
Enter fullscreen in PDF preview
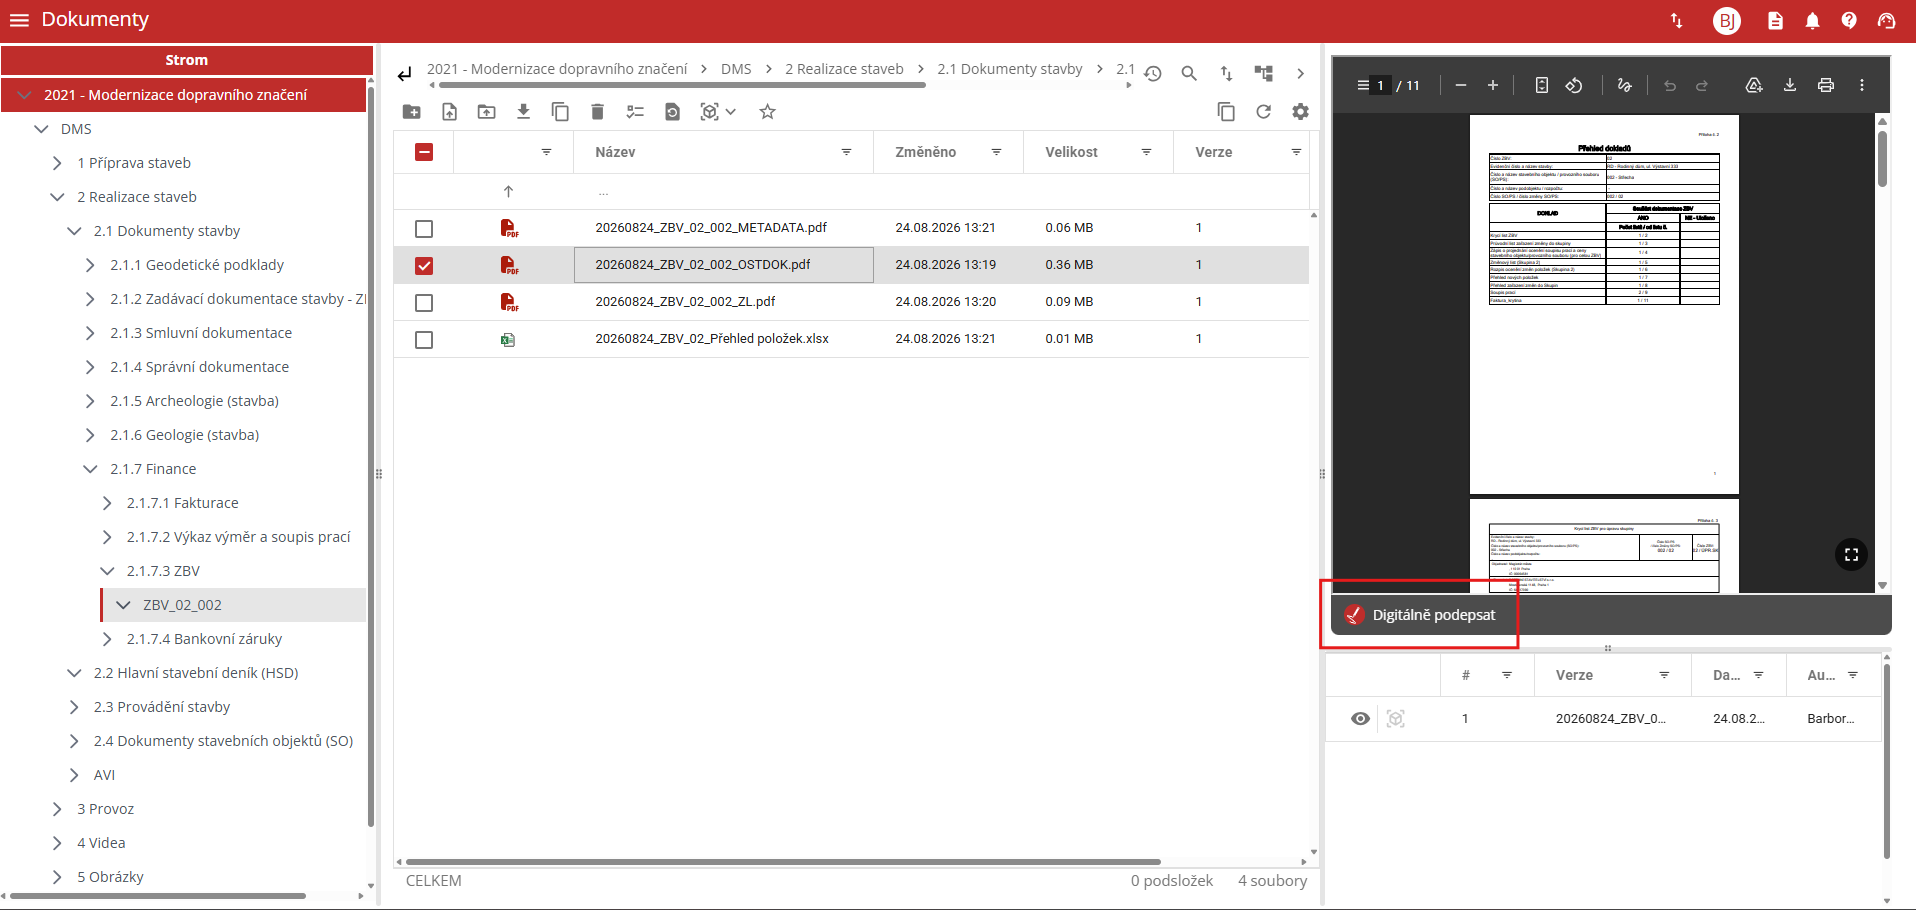[1851, 555]
